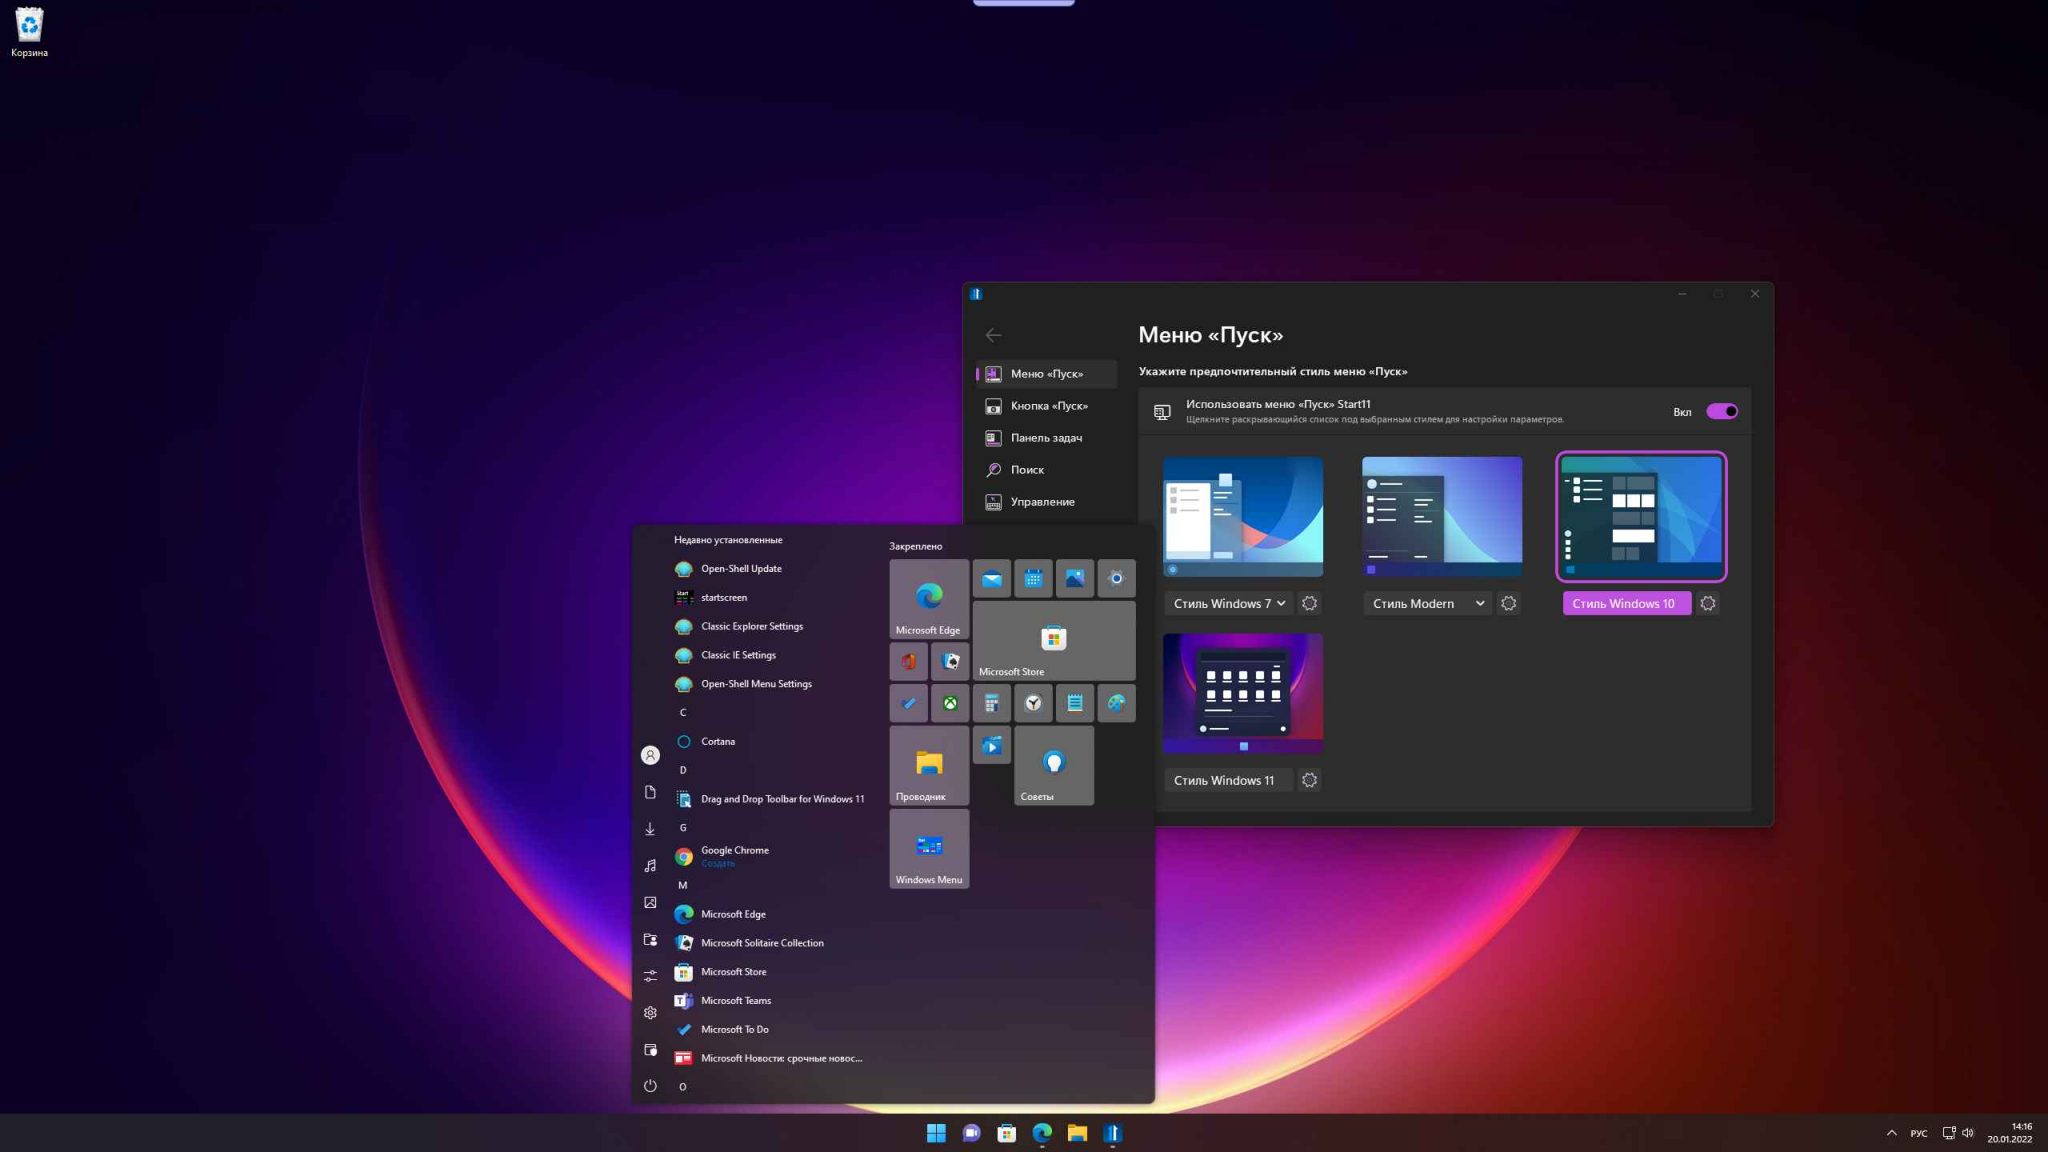Select the Windows 7 style thumbnail
This screenshot has width=2048, height=1152.
pyautogui.click(x=1243, y=516)
